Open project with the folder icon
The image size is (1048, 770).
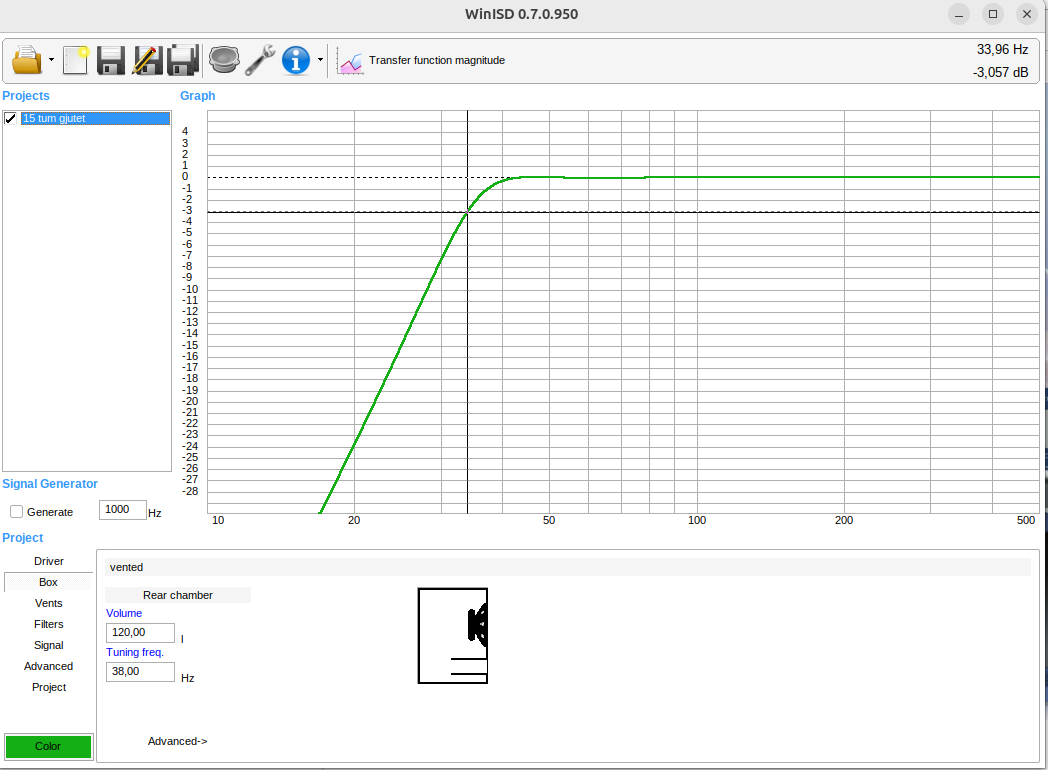coord(27,60)
